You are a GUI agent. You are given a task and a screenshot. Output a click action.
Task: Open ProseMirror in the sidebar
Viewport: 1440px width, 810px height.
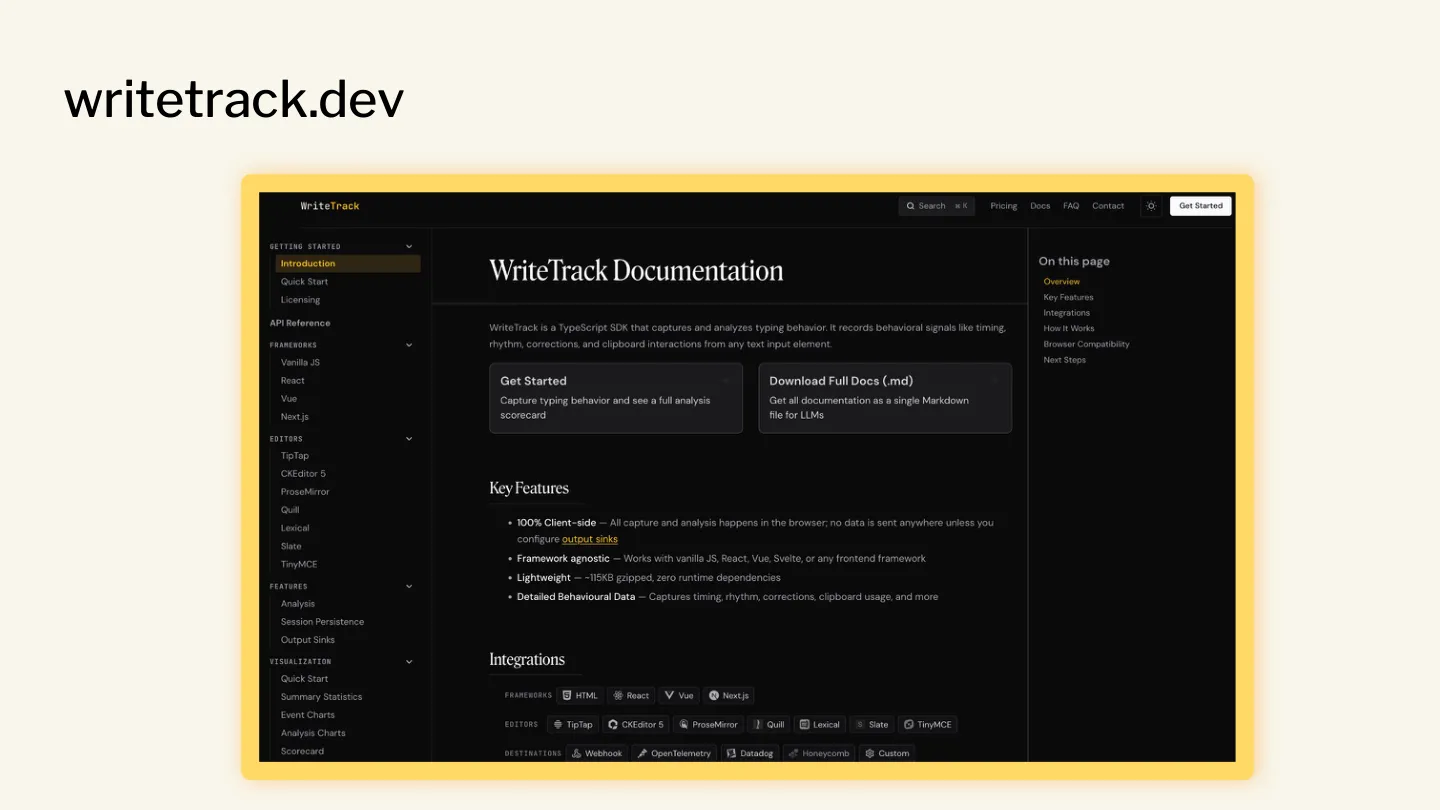[305, 492]
